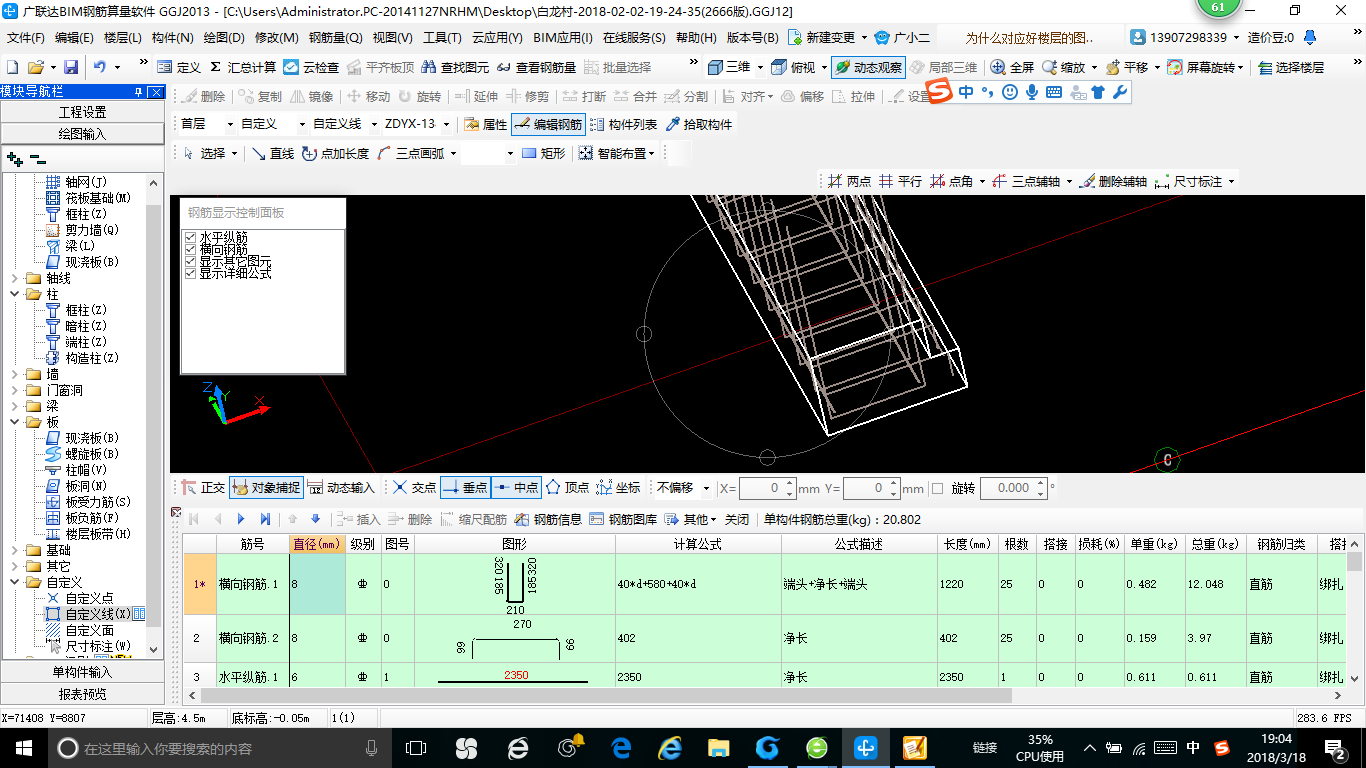The height and width of the screenshot is (768, 1366).
Task: Toggle 垂点 perpendicular snap
Action: point(464,488)
